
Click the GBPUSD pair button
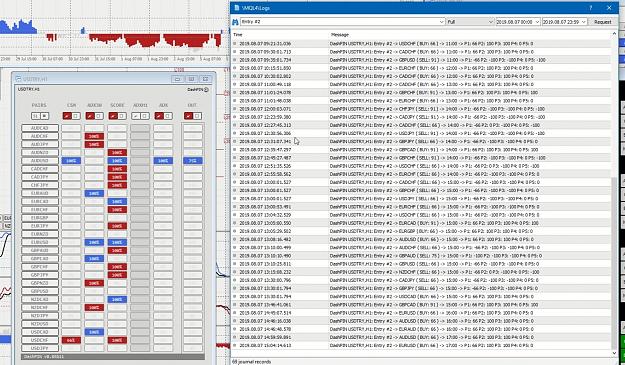[40, 291]
